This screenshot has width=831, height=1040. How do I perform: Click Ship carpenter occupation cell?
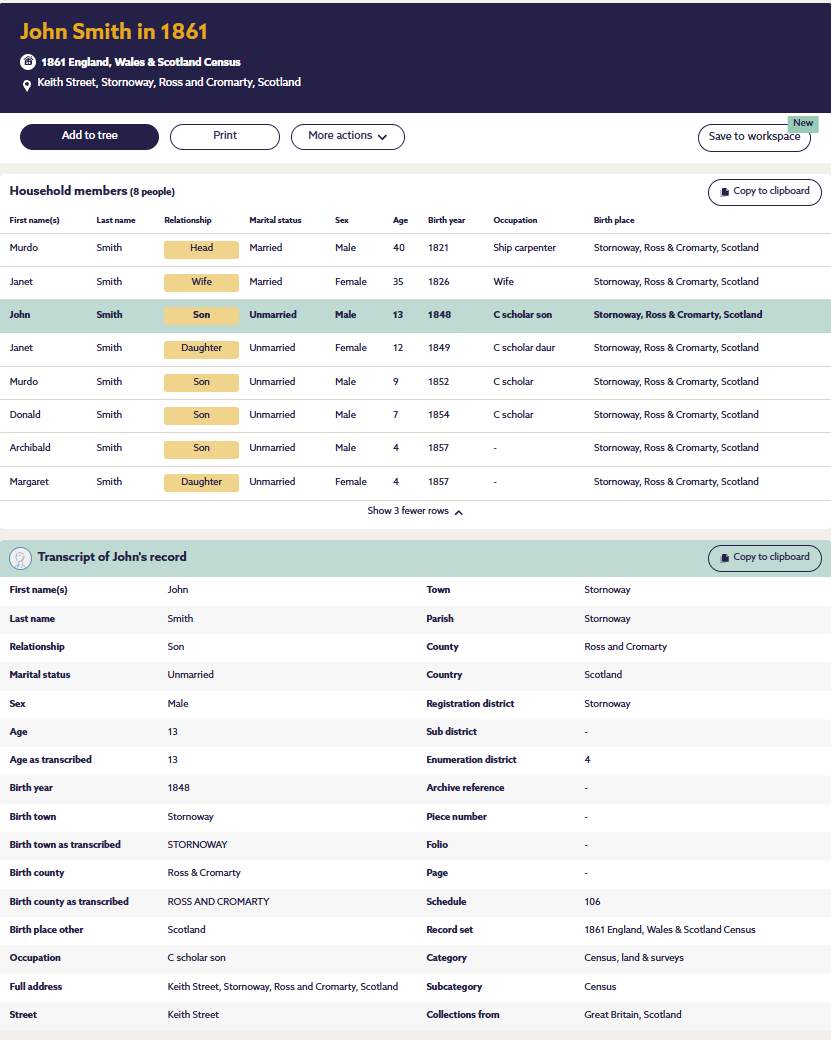pos(525,247)
